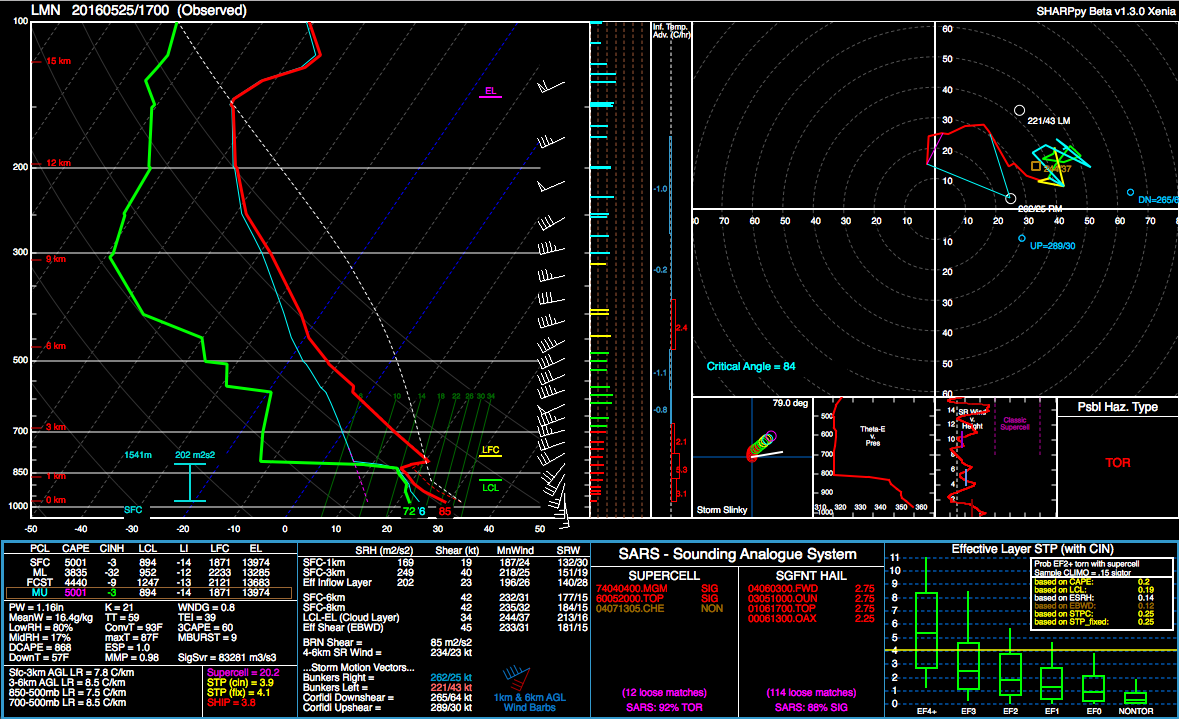Click the 'Inf. Temp. Adv. (C/hr)' header
The height and width of the screenshot is (719, 1179).
pos(671,31)
